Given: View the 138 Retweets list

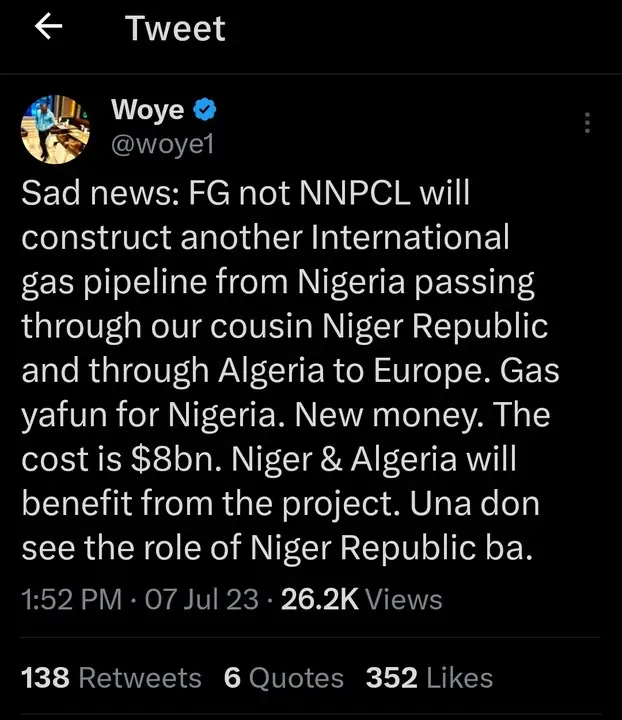Looking at the screenshot, I should click(x=111, y=677).
